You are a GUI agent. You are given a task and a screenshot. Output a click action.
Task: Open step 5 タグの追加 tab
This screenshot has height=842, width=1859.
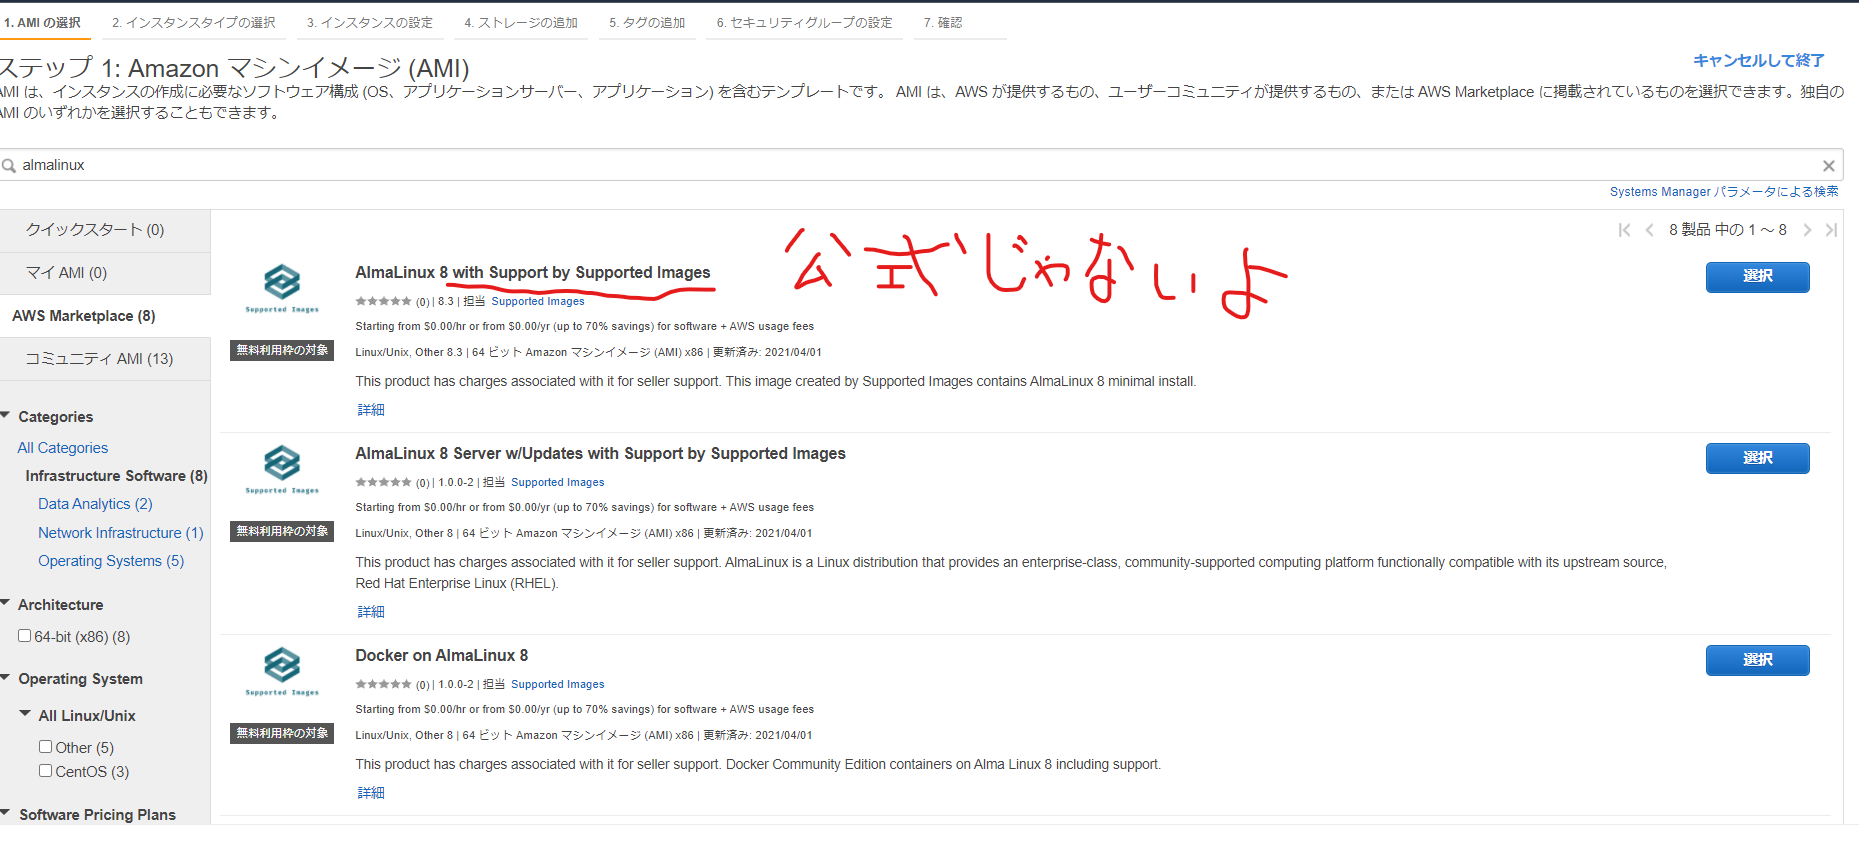click(x=647, y=23)
